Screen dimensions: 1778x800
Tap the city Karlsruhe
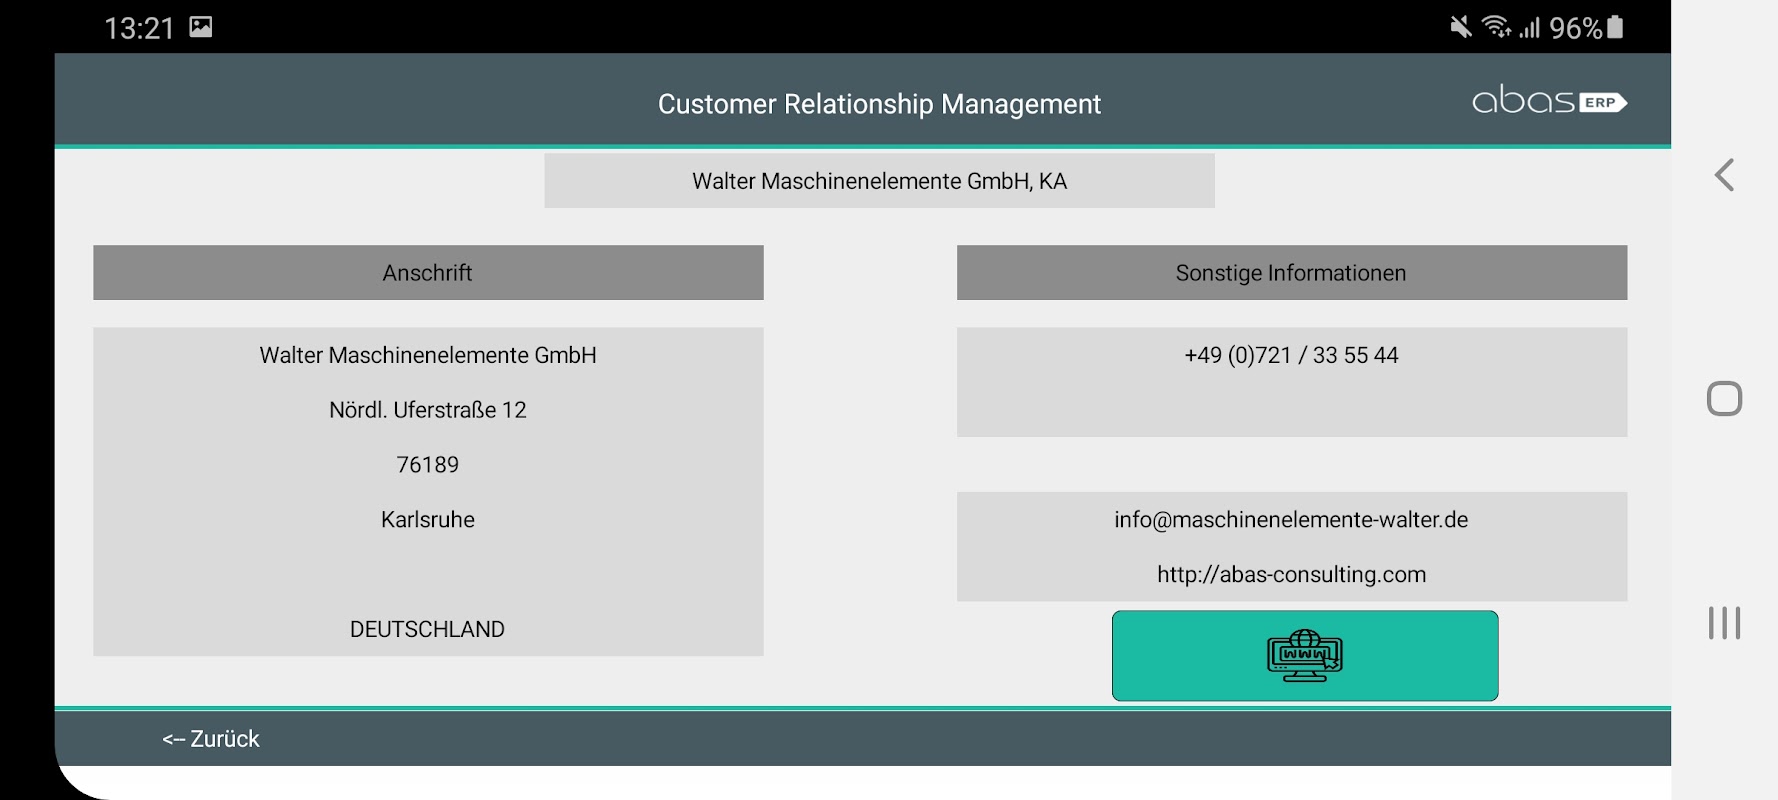coord(428,520)
